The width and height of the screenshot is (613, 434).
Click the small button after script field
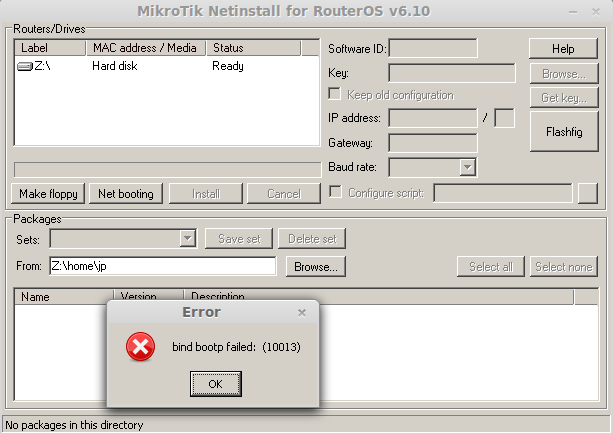(x=588, y=194)
